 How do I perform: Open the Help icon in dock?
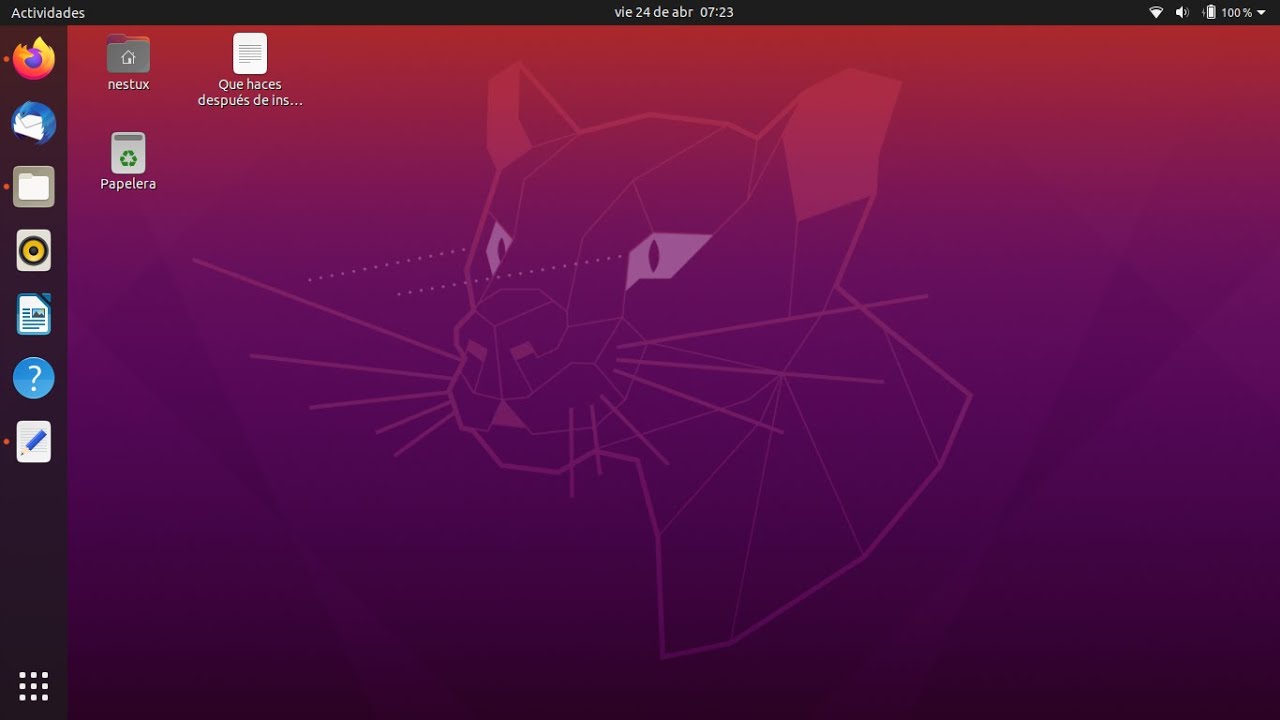pos(34,378)
